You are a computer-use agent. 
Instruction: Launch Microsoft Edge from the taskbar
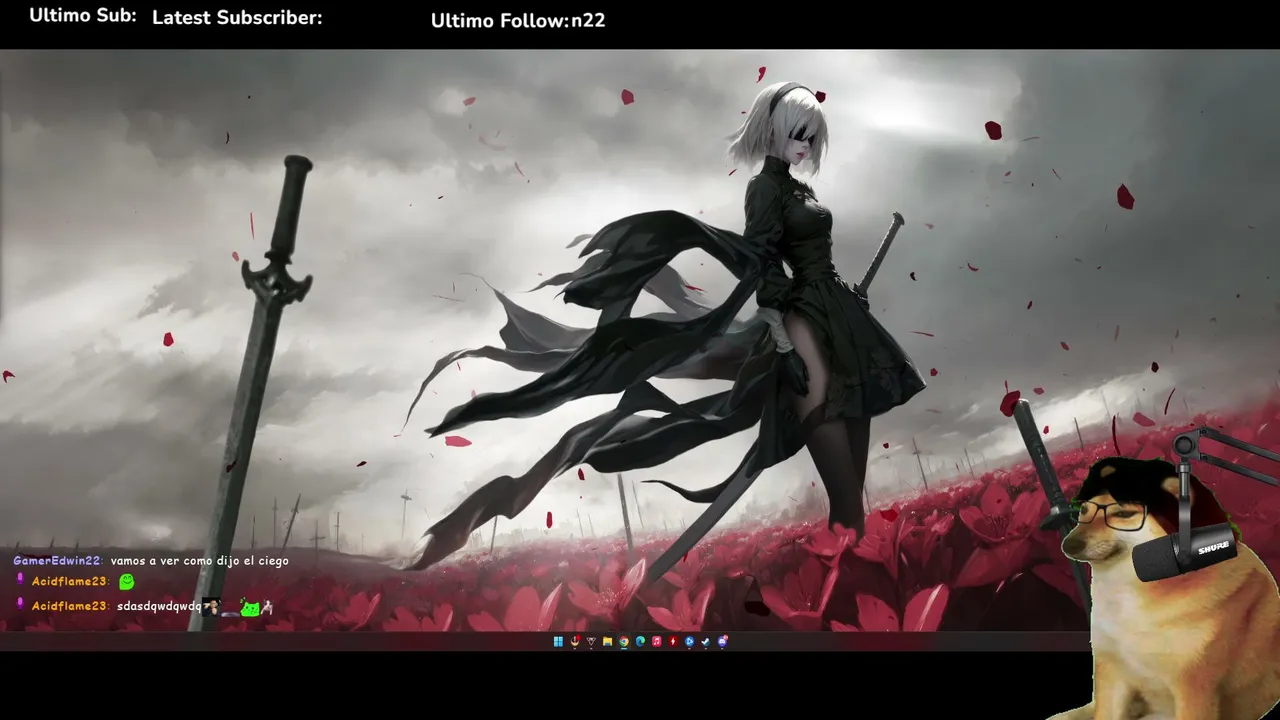click(x=640, y=642)
